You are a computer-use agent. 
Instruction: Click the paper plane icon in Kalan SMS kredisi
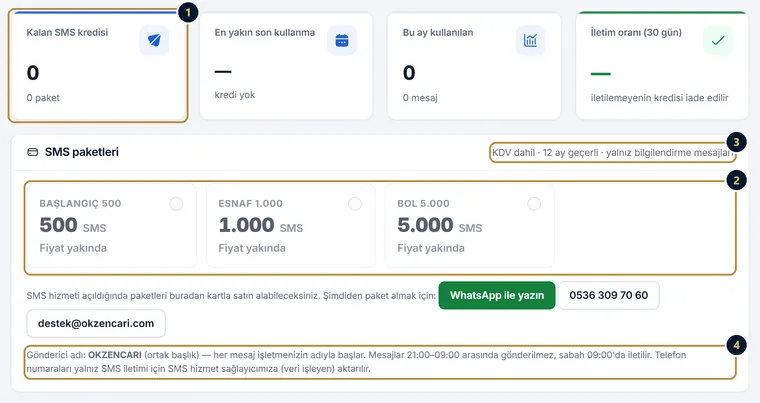pos(154,40)
